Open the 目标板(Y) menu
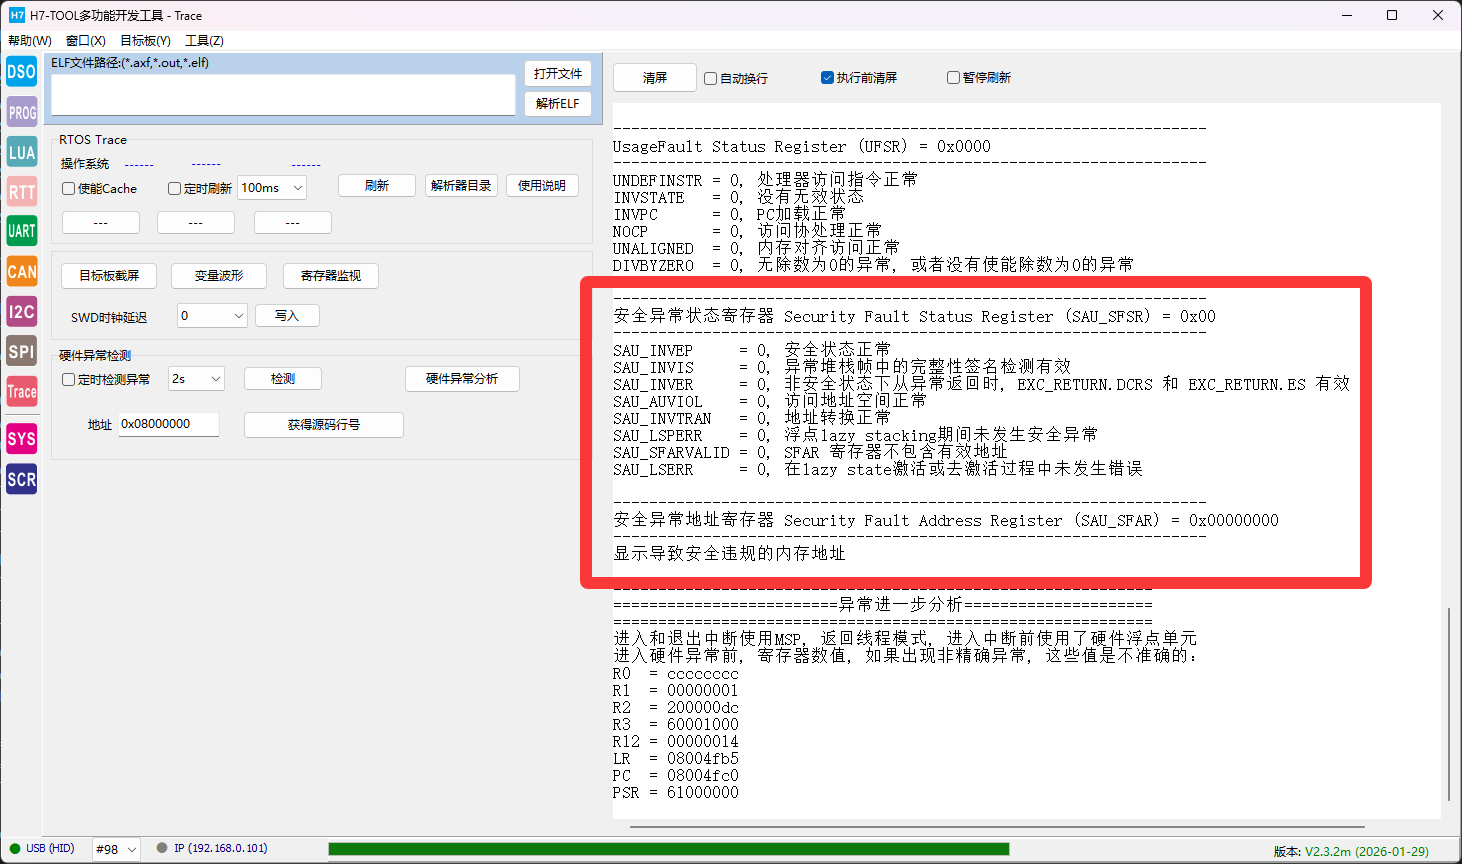Viewport: 1462px width, 864px height. [x=145, y=41]
